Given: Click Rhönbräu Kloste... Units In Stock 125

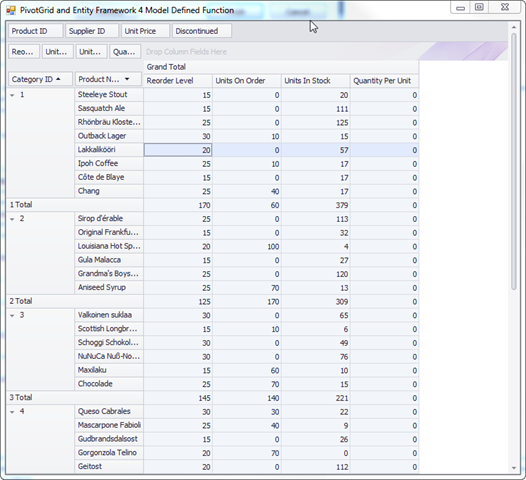Looking at the screenshot, I should 316,122.
